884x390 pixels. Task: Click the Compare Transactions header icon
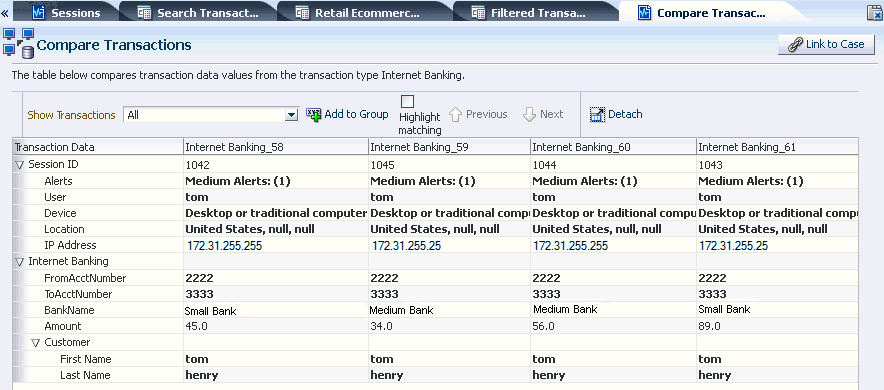[19, 43]
